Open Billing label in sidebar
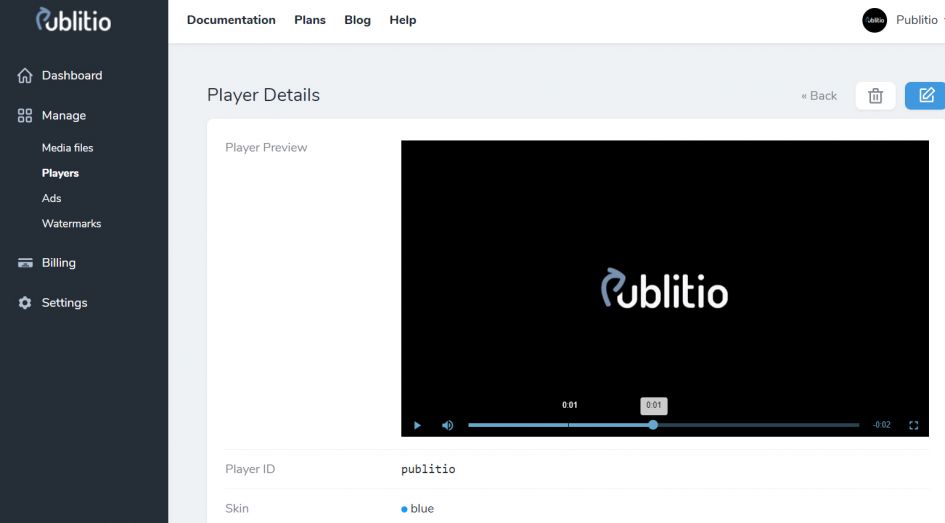 (58, 263)
